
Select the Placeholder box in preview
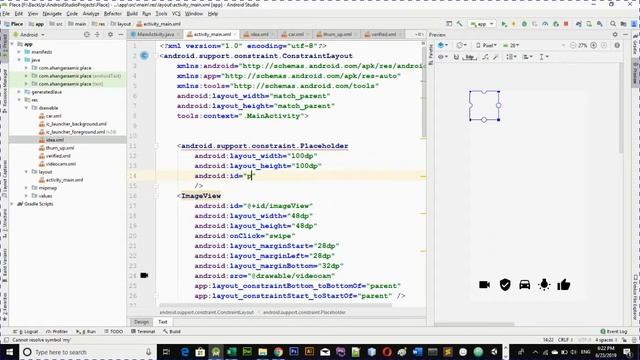click(x=484, y=106)
